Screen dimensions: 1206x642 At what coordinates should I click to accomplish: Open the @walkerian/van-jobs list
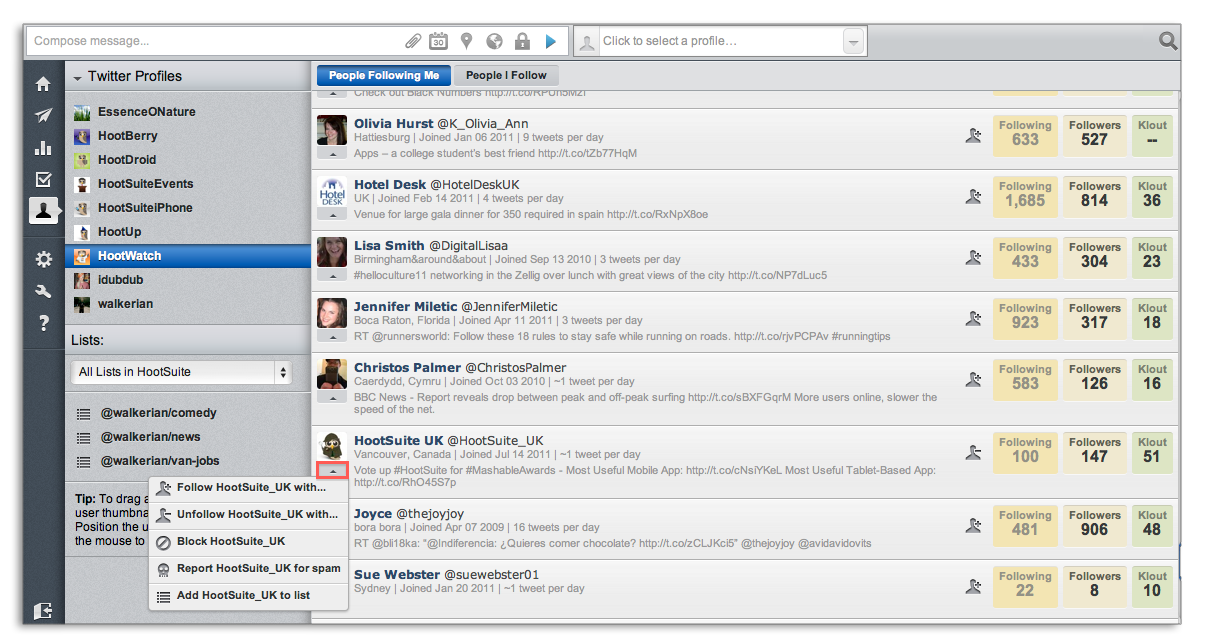tap(160, 461)
